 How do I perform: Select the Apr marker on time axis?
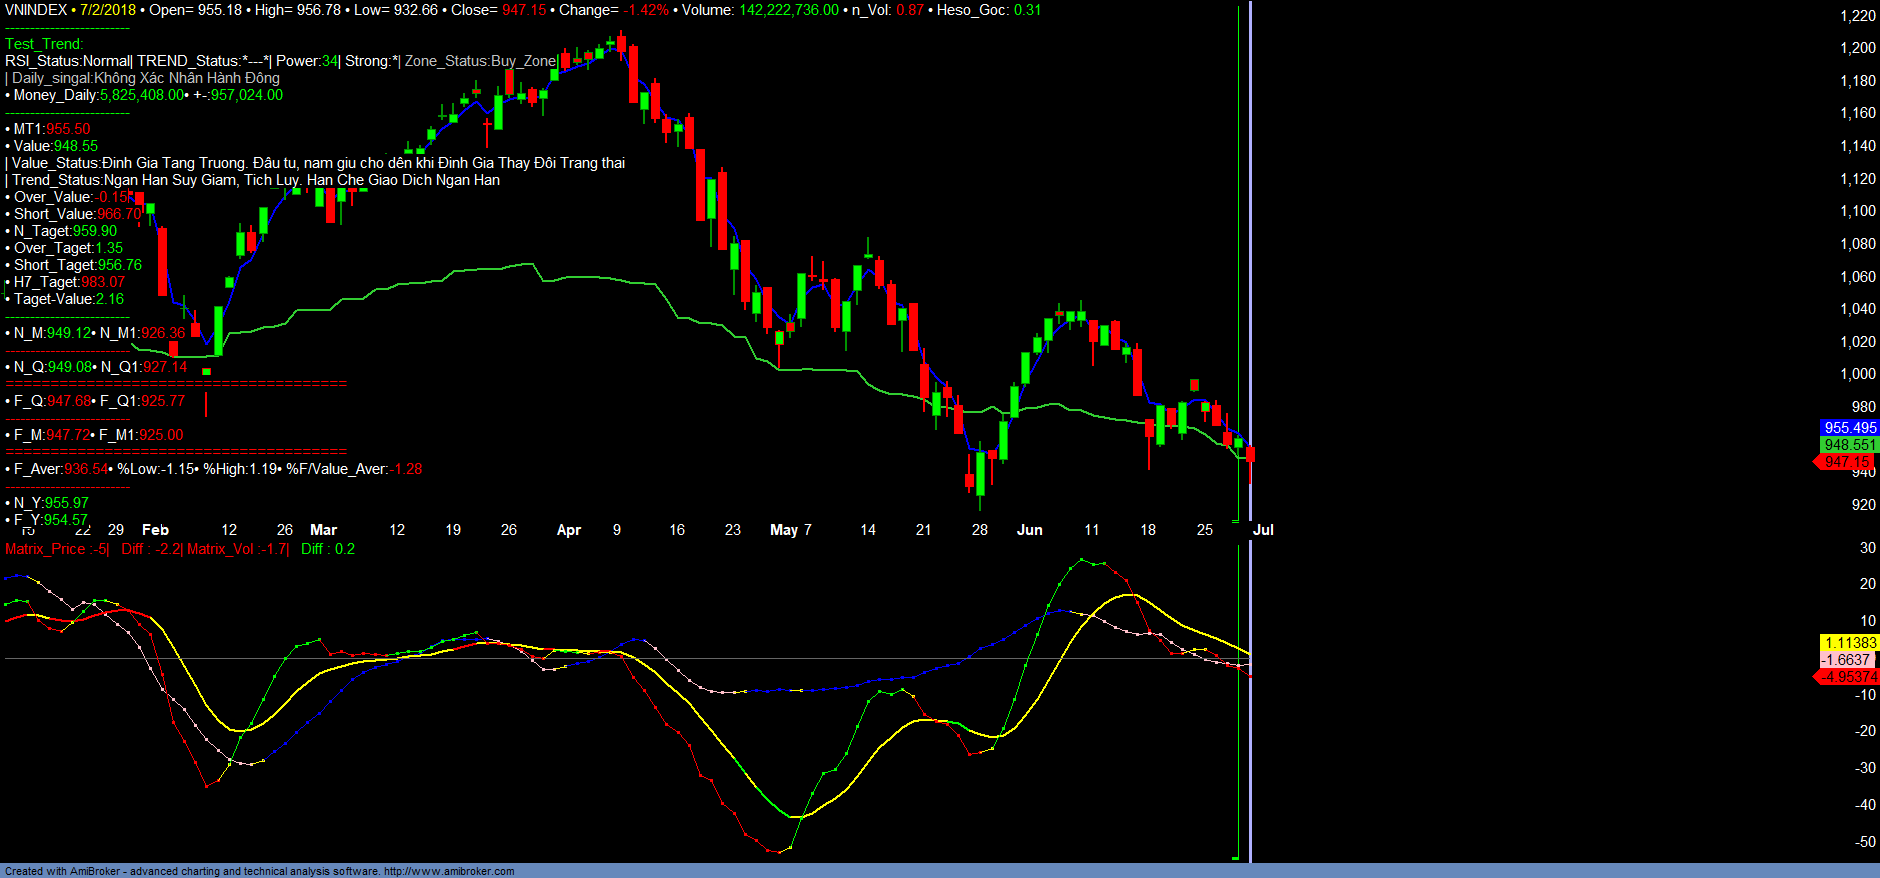click(568, 530)
